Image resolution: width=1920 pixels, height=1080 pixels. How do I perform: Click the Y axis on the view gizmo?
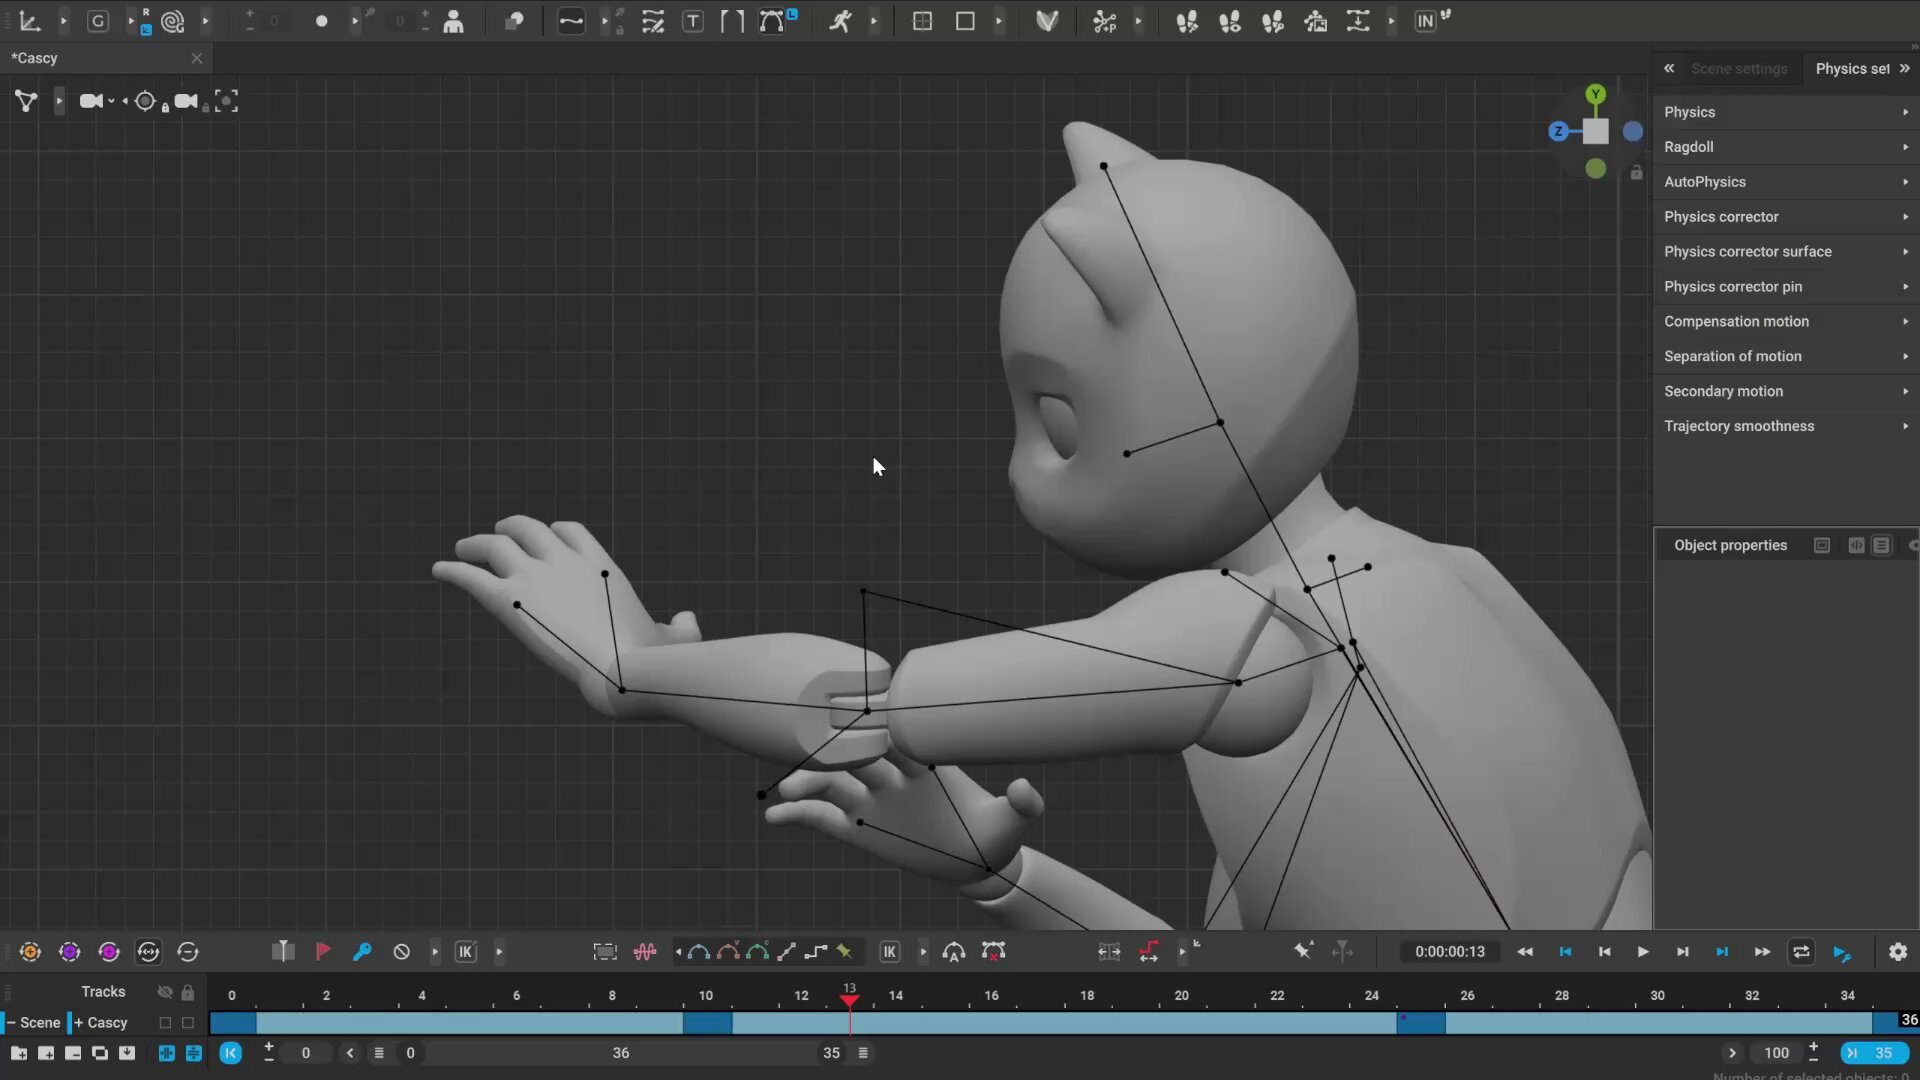point(1596,94)
